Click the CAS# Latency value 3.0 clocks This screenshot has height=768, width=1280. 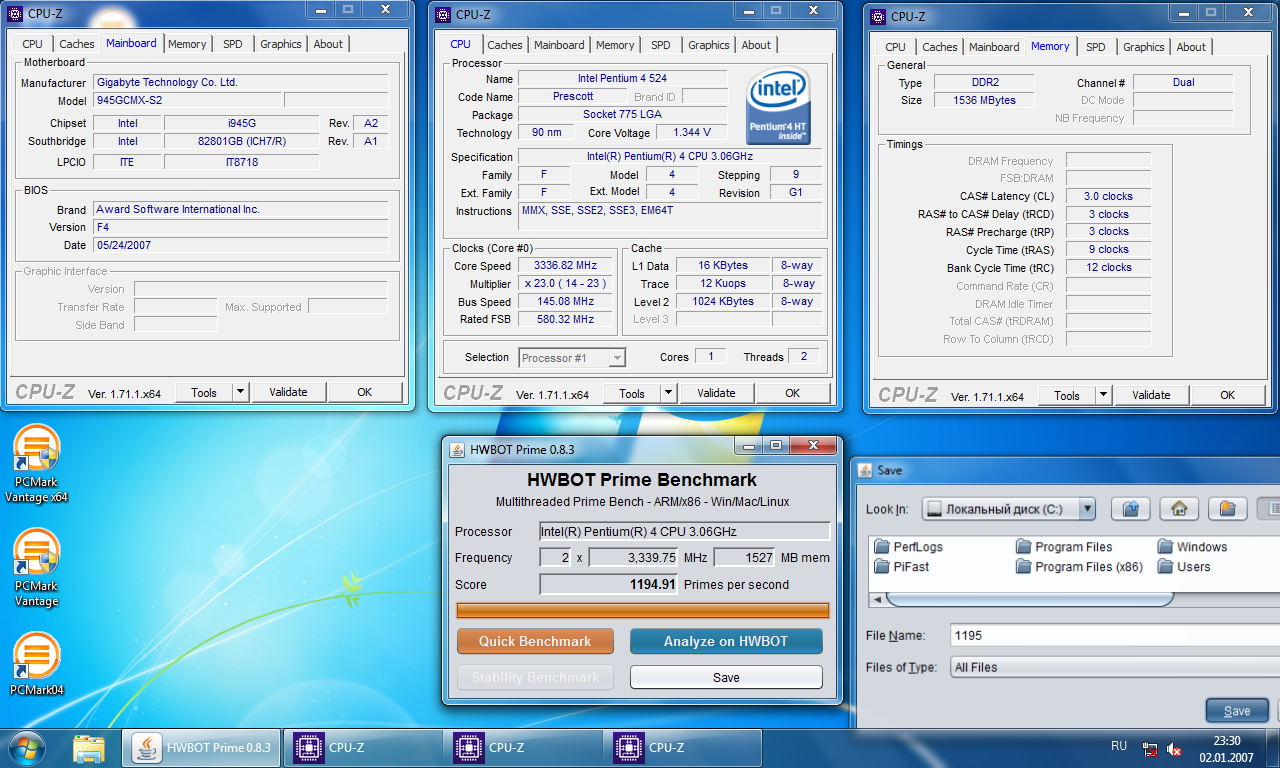[x=1108, y=196]
